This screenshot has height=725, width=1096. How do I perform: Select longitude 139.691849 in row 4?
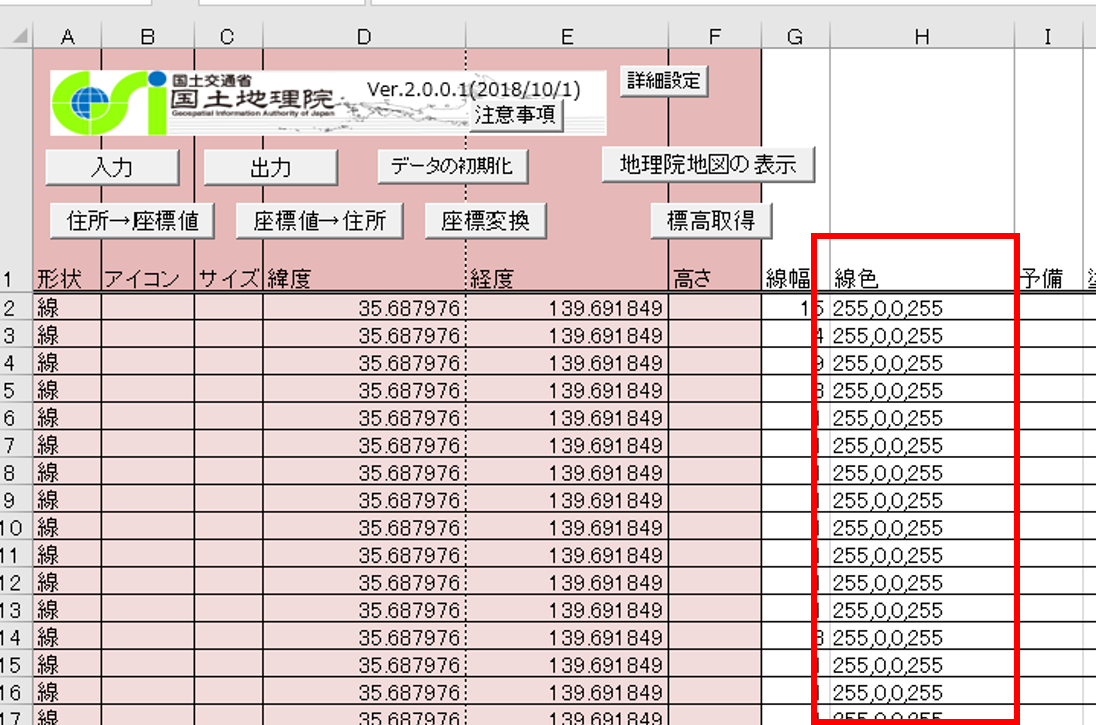pyautogui.click(x=567, y=362)
